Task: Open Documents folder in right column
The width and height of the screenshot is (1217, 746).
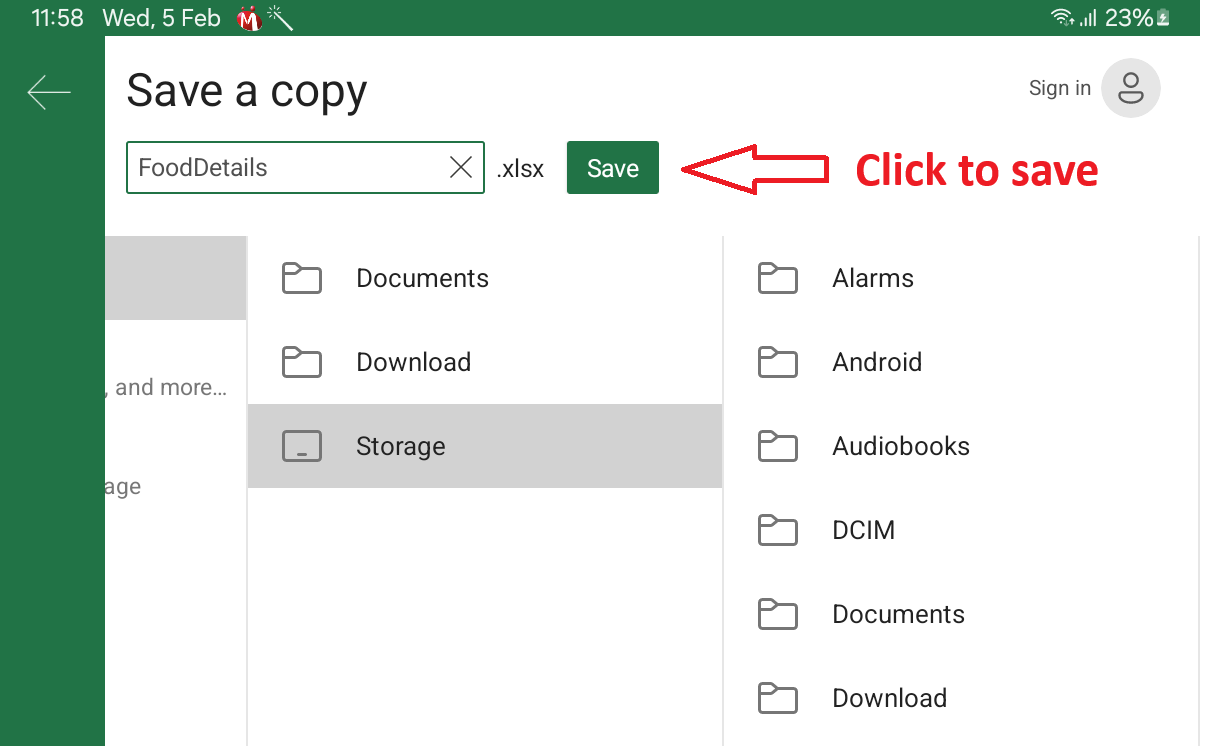Action: pos(960,614)
